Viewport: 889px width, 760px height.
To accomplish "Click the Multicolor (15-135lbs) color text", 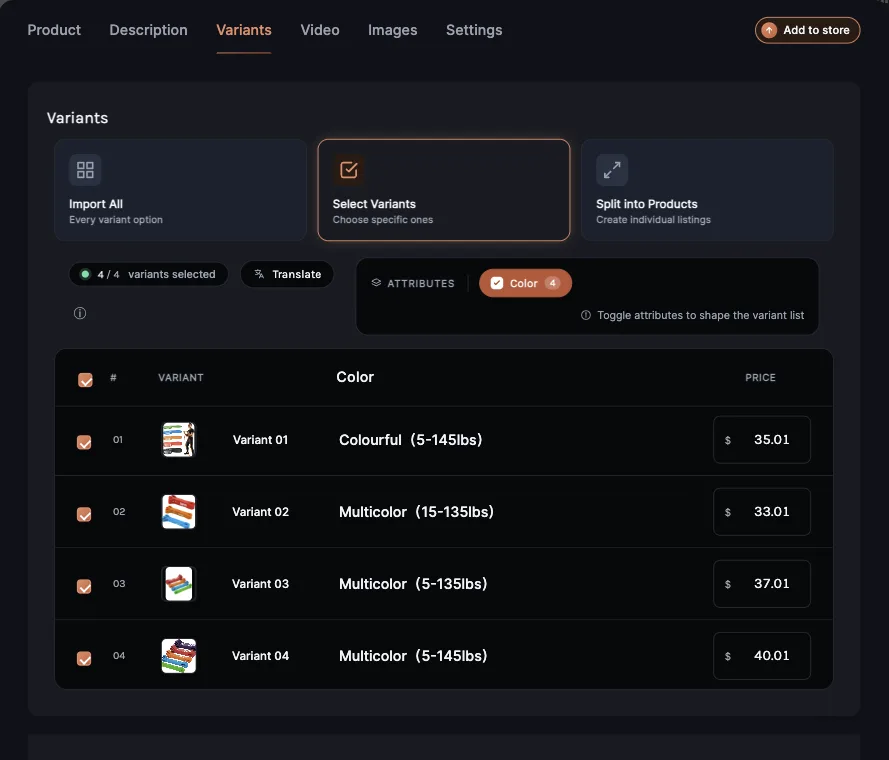I will 416,512.
